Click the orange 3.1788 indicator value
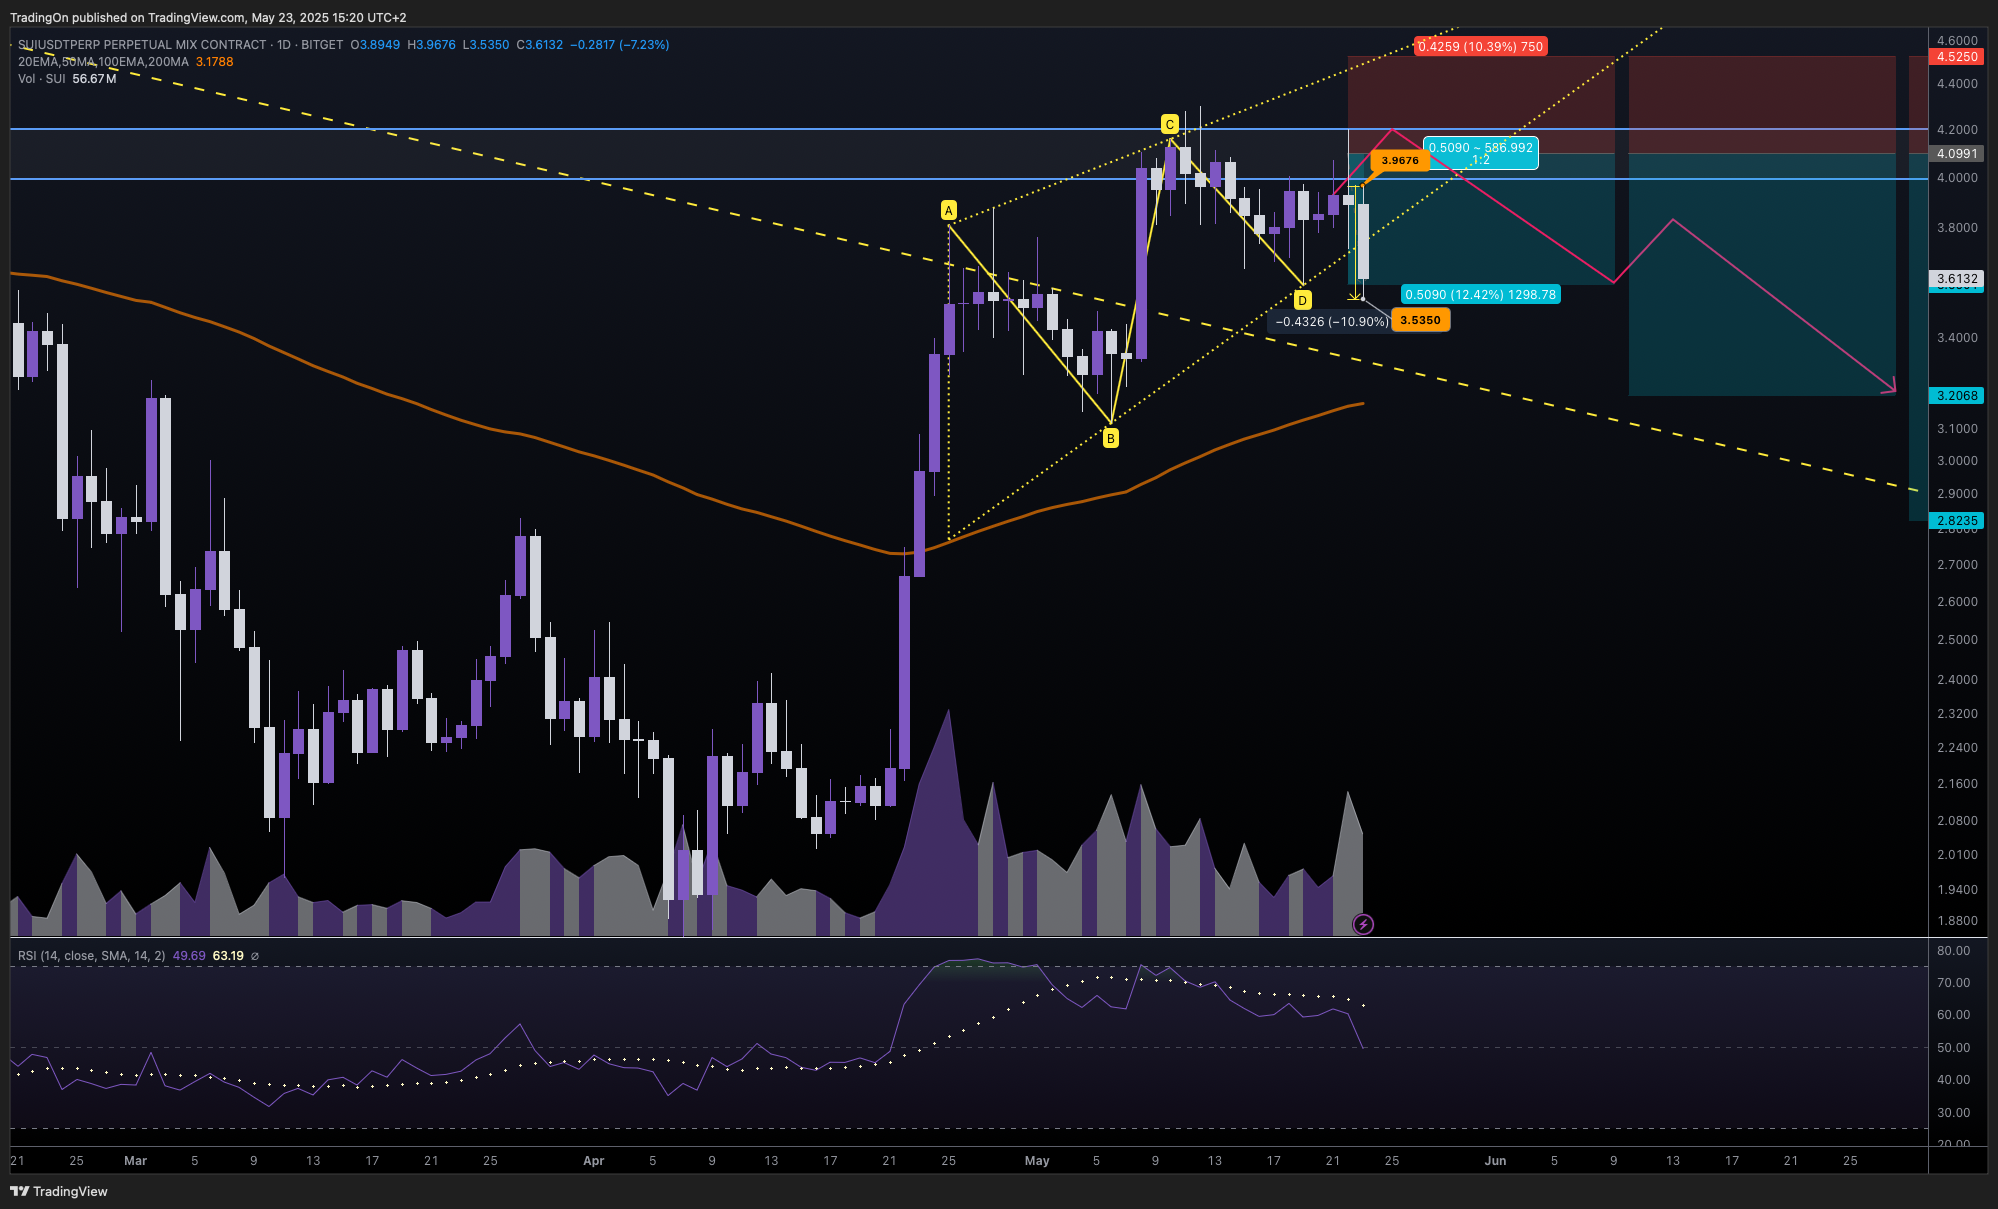 tap(214, 62)
